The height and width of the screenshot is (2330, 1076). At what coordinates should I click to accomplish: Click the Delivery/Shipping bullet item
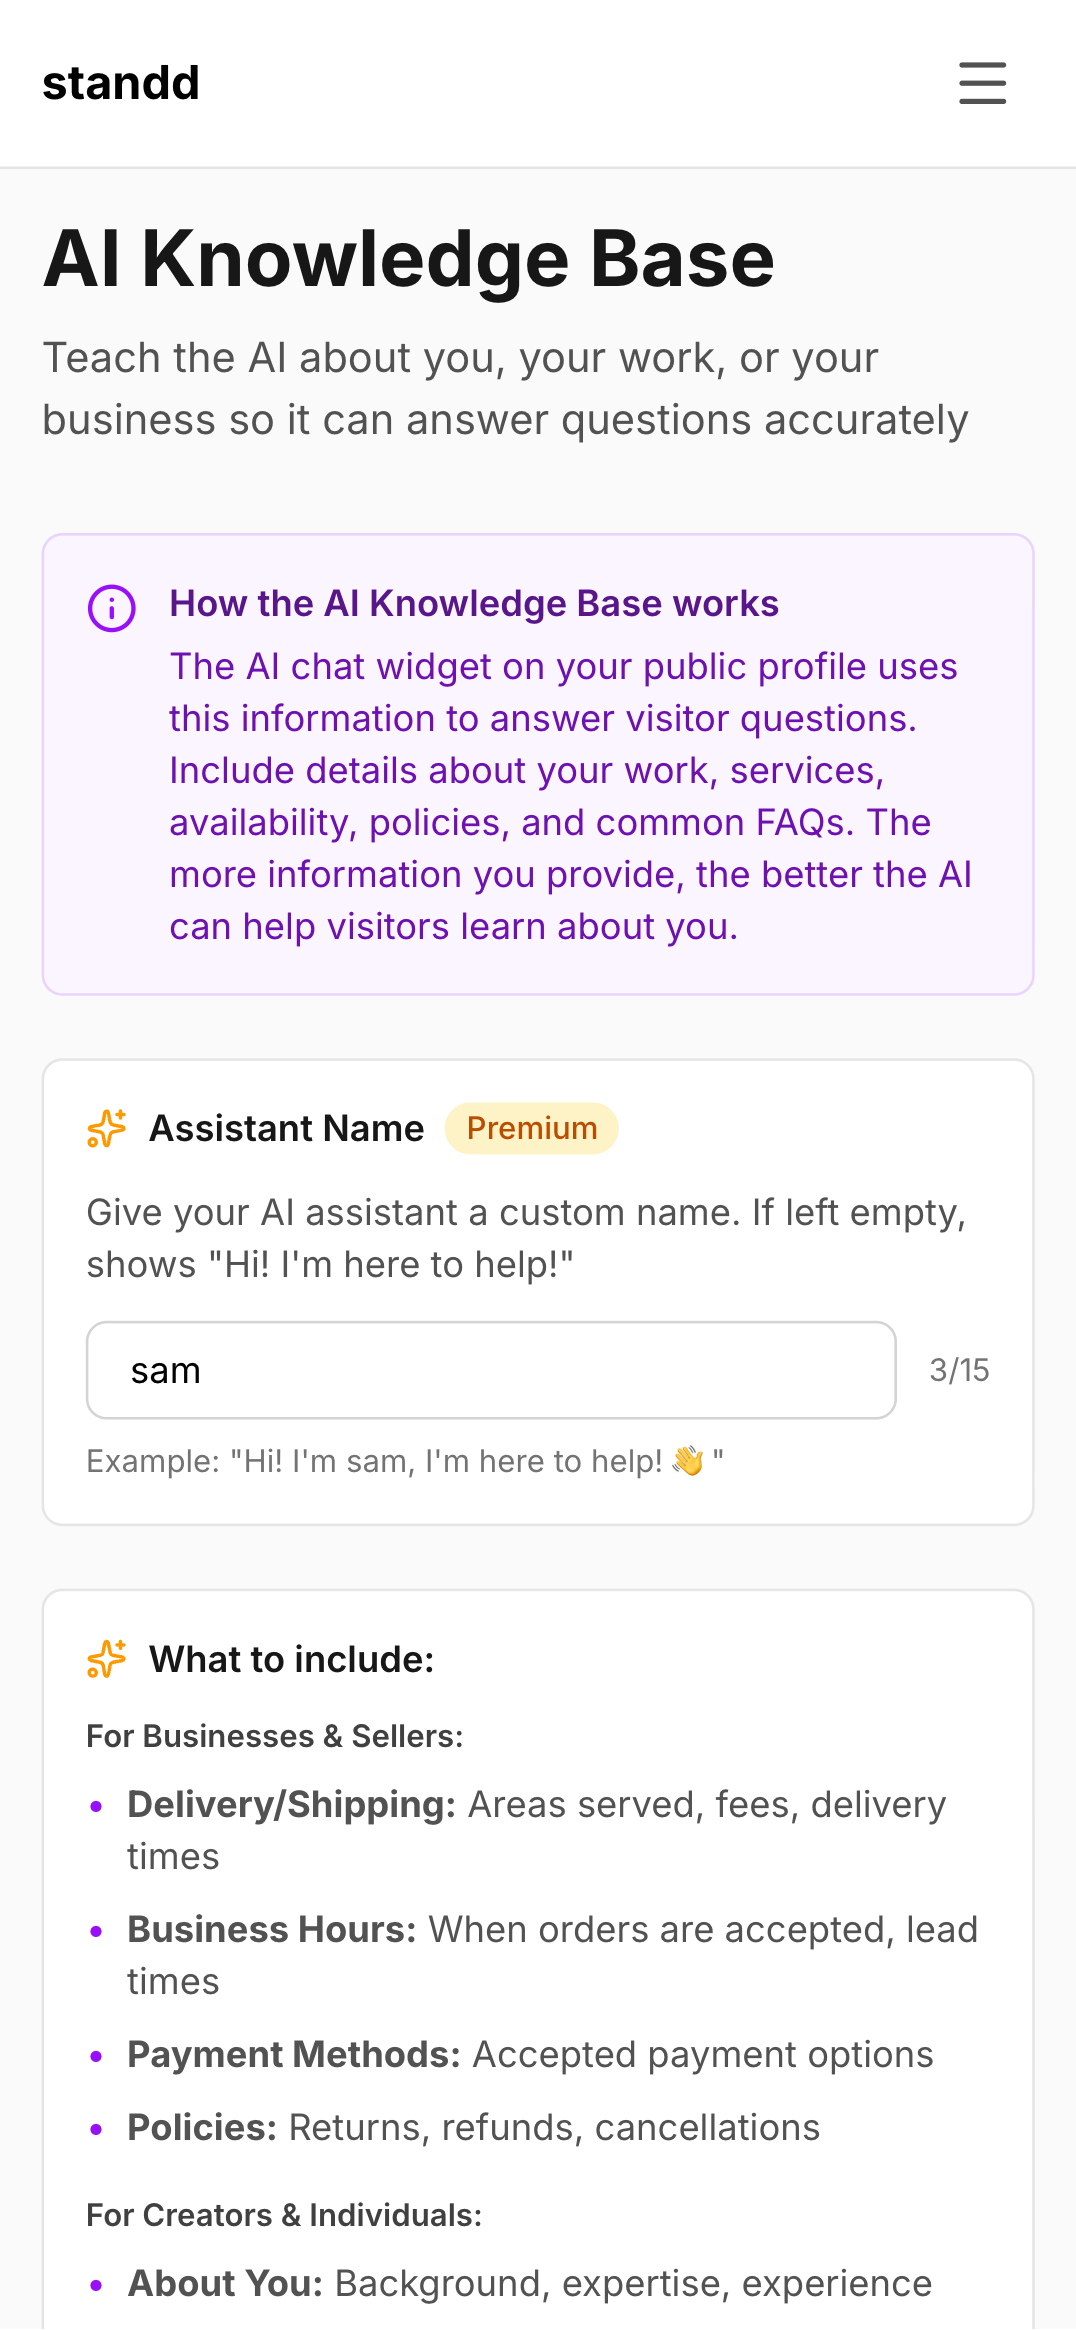click(x=536, y=1830)
